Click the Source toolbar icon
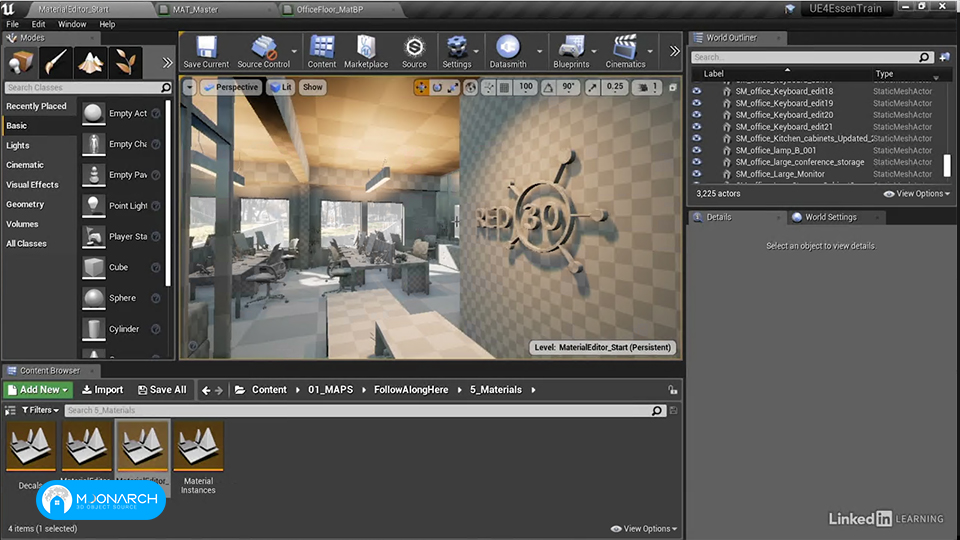 [414, 51]
